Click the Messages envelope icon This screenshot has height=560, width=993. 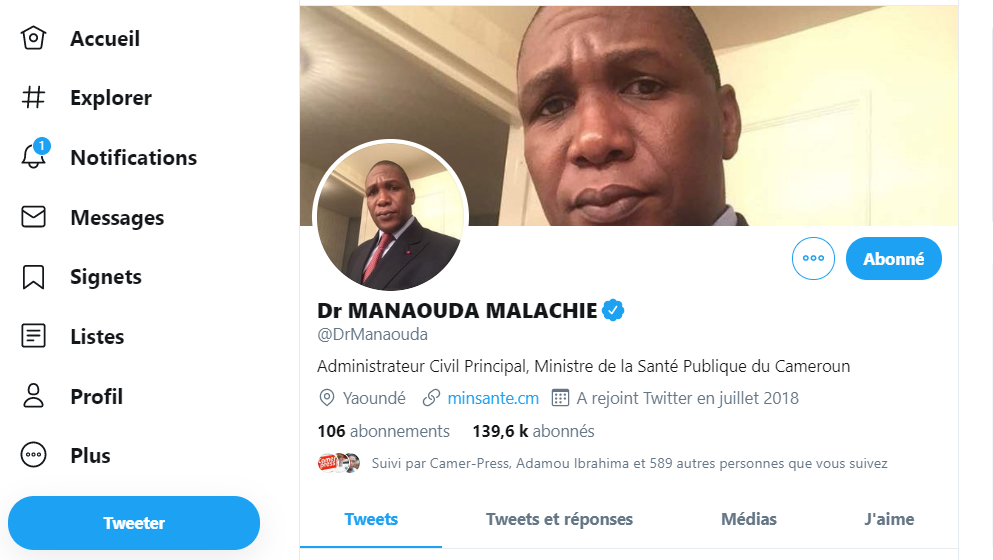(x=34, y=217)
